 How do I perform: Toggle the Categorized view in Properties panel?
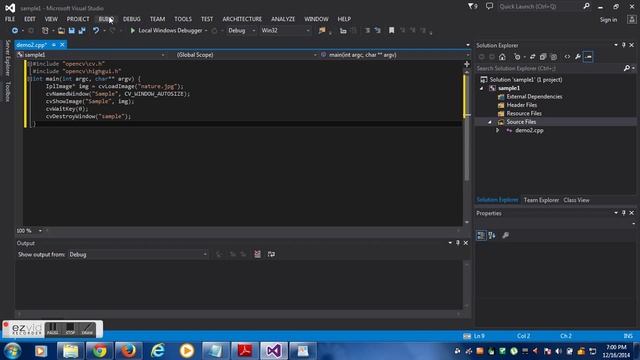[x=481, y=235]
